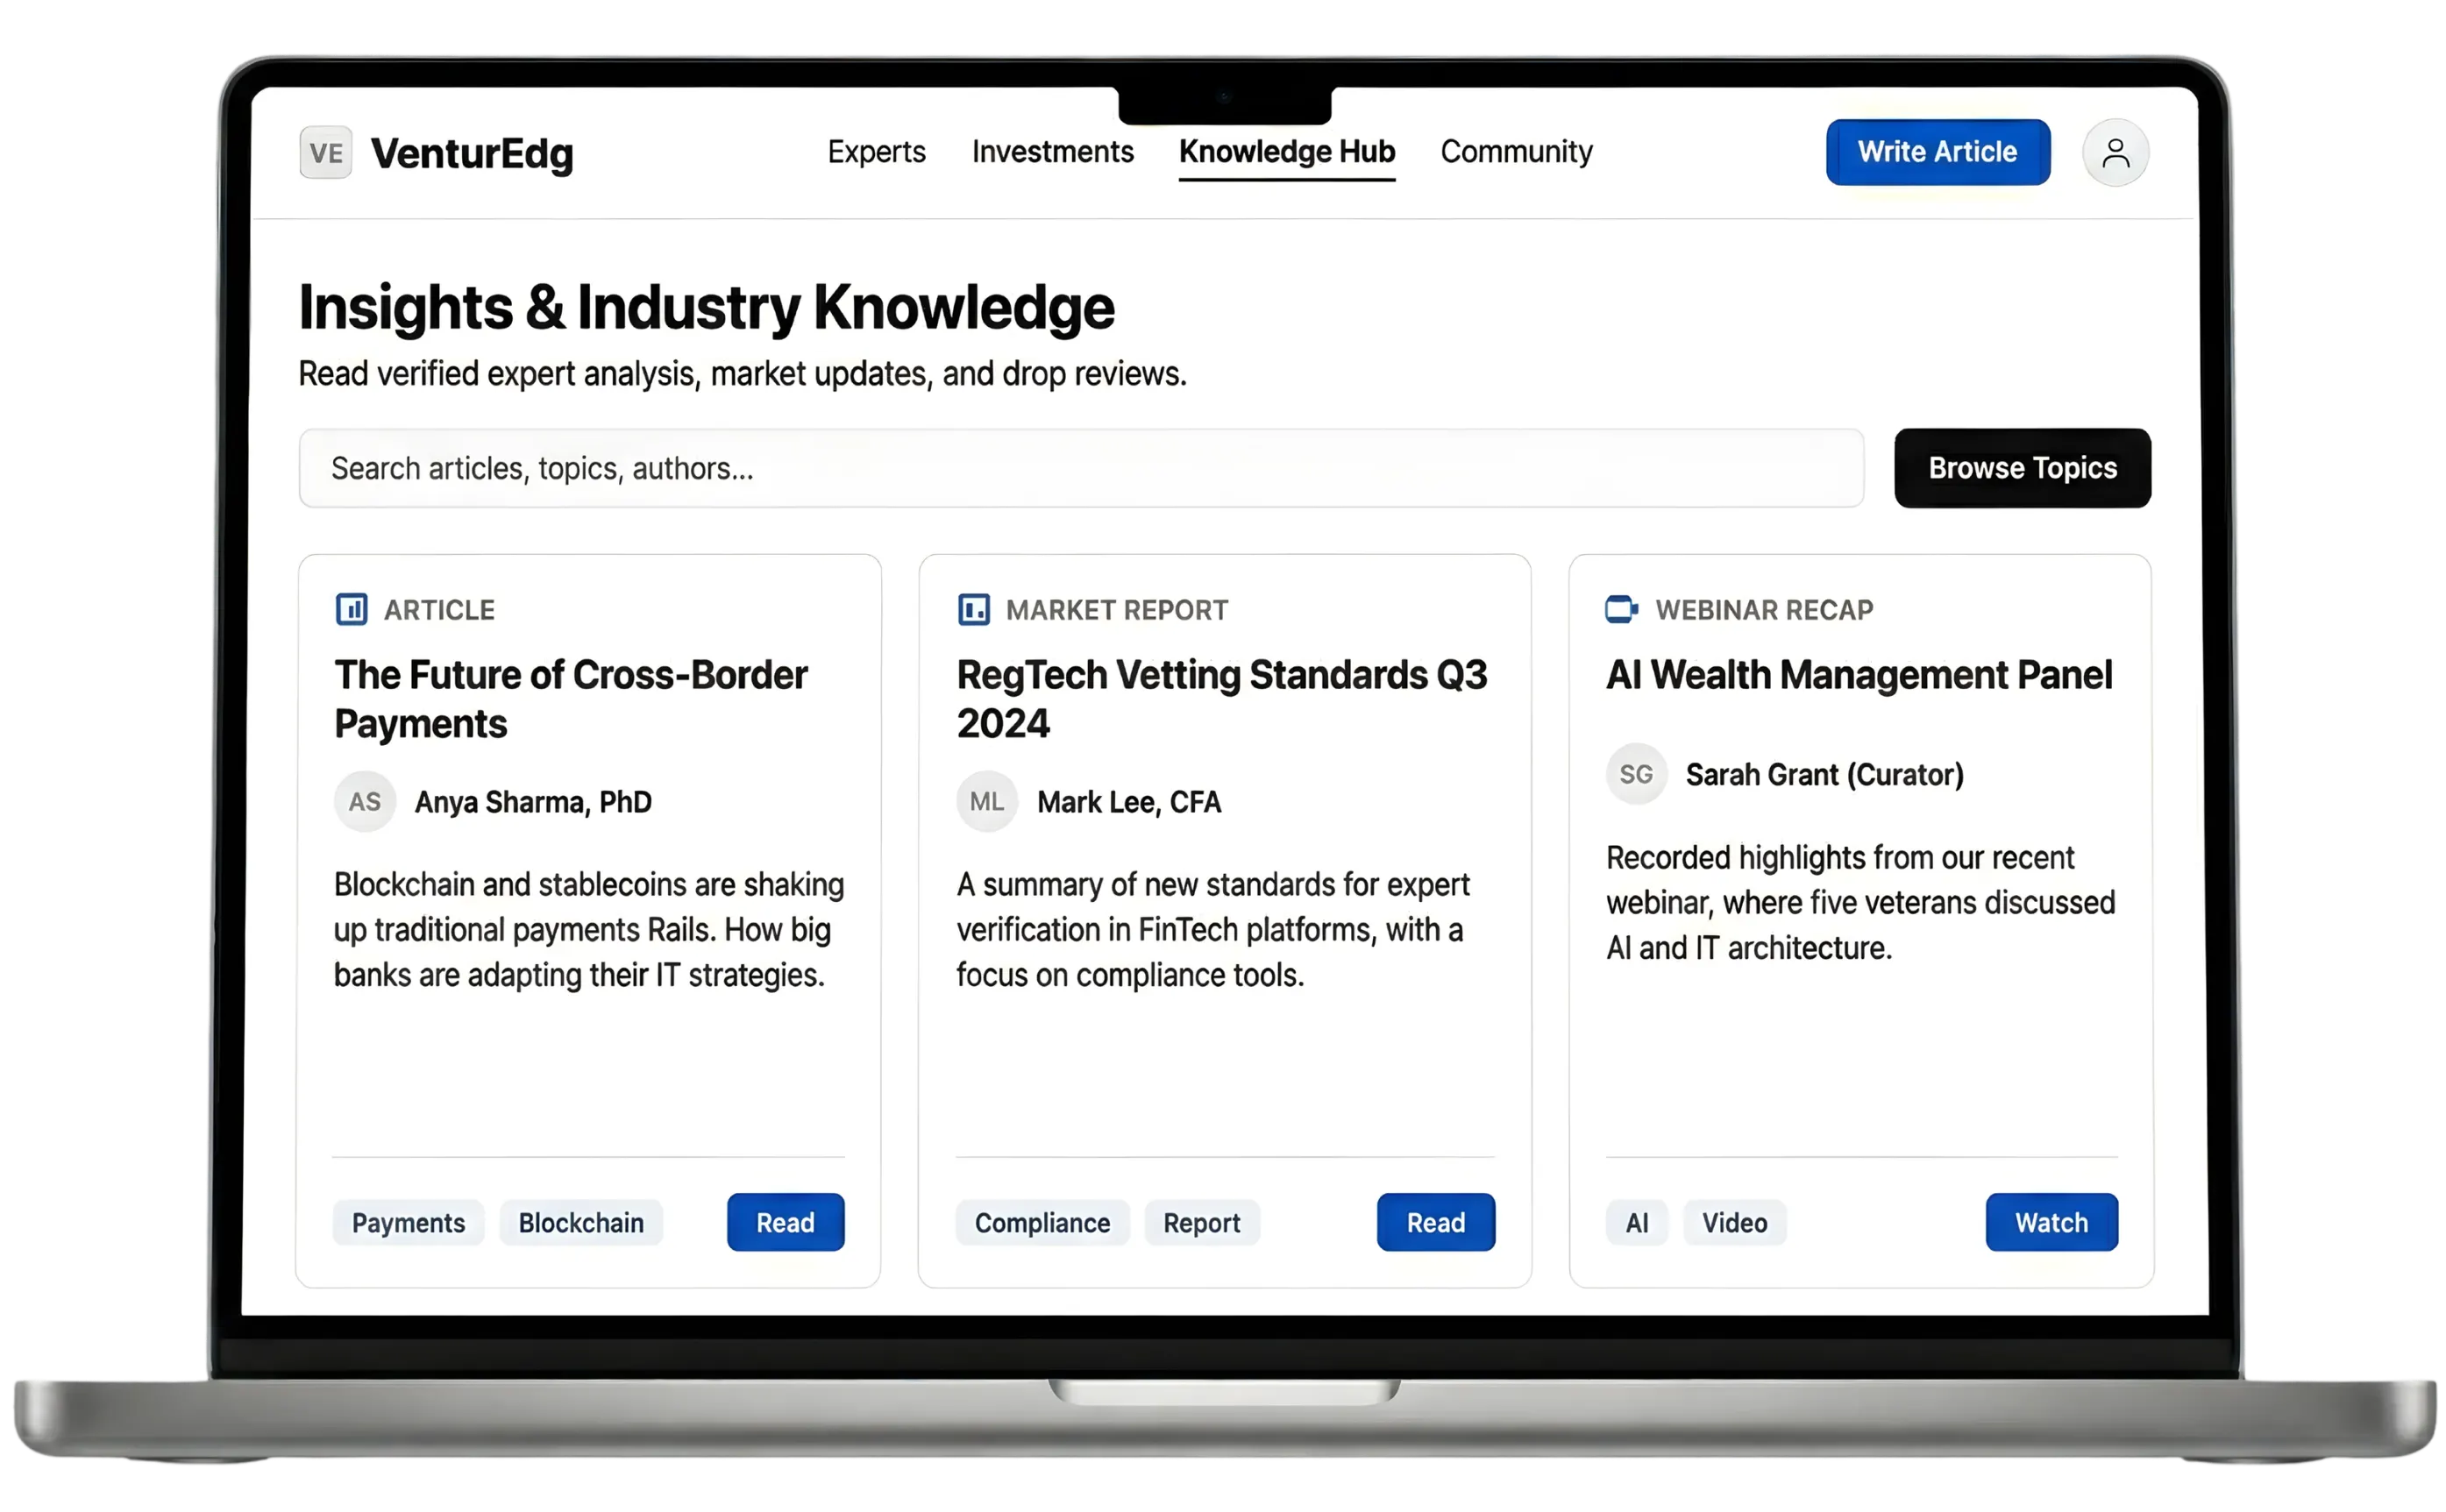Focus the search articles input field
This screenshot has width=2446, height=1512.
[x=1080, y=468]
